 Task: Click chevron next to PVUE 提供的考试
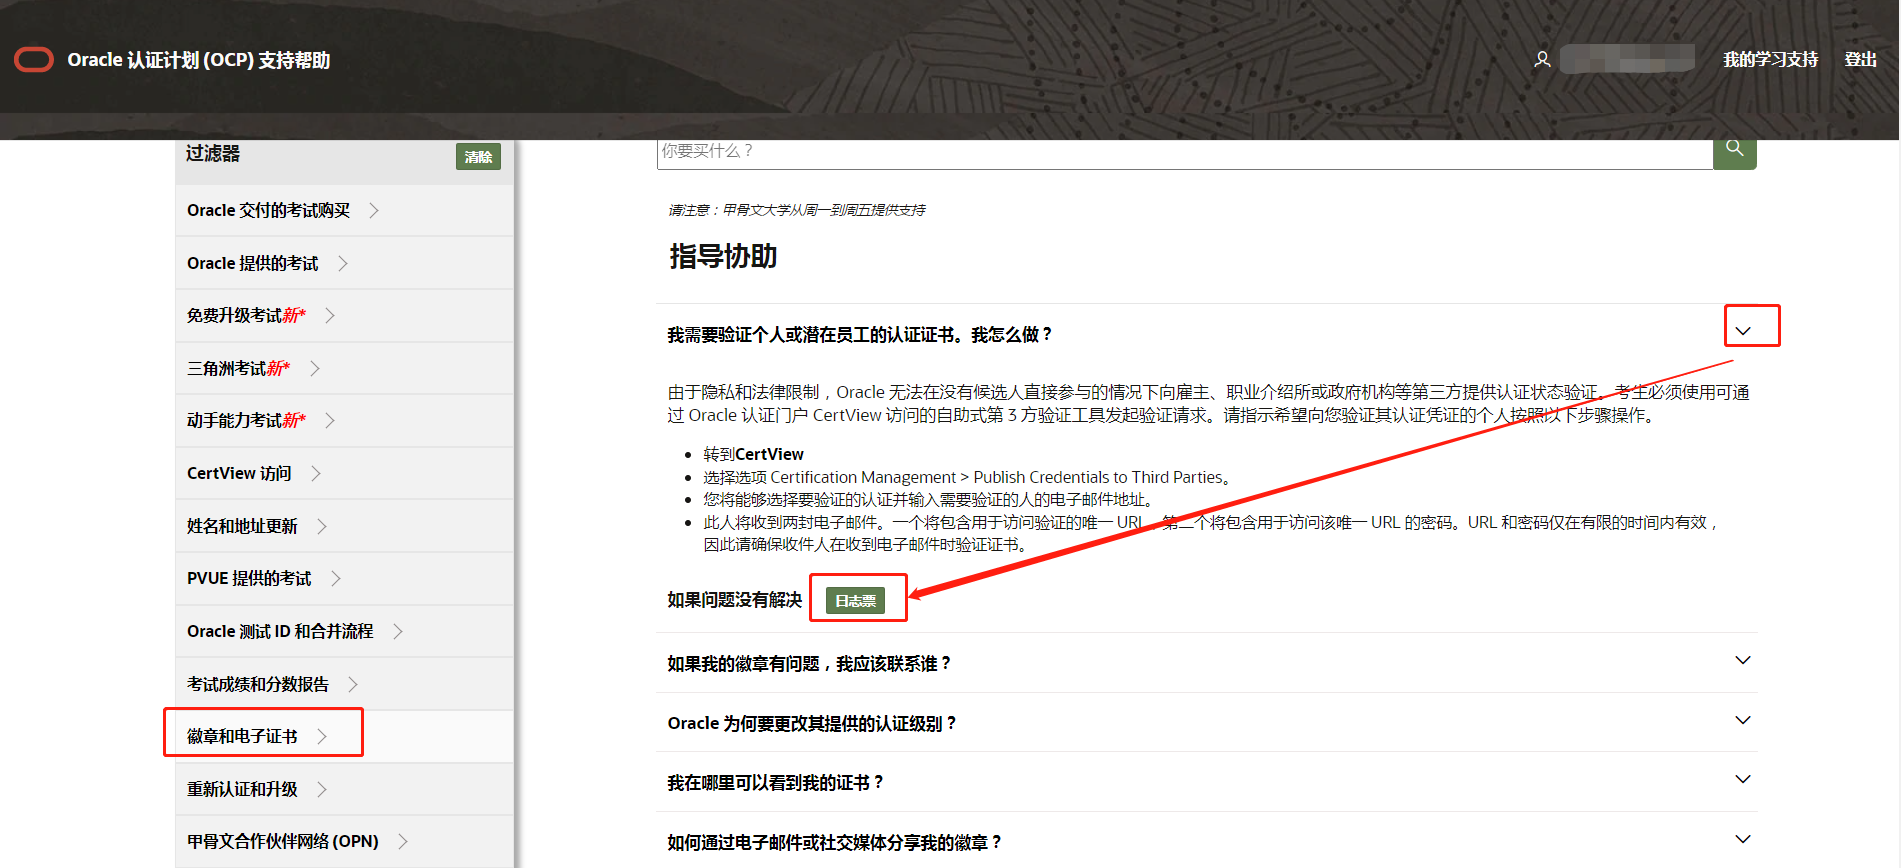click(335, 578)
